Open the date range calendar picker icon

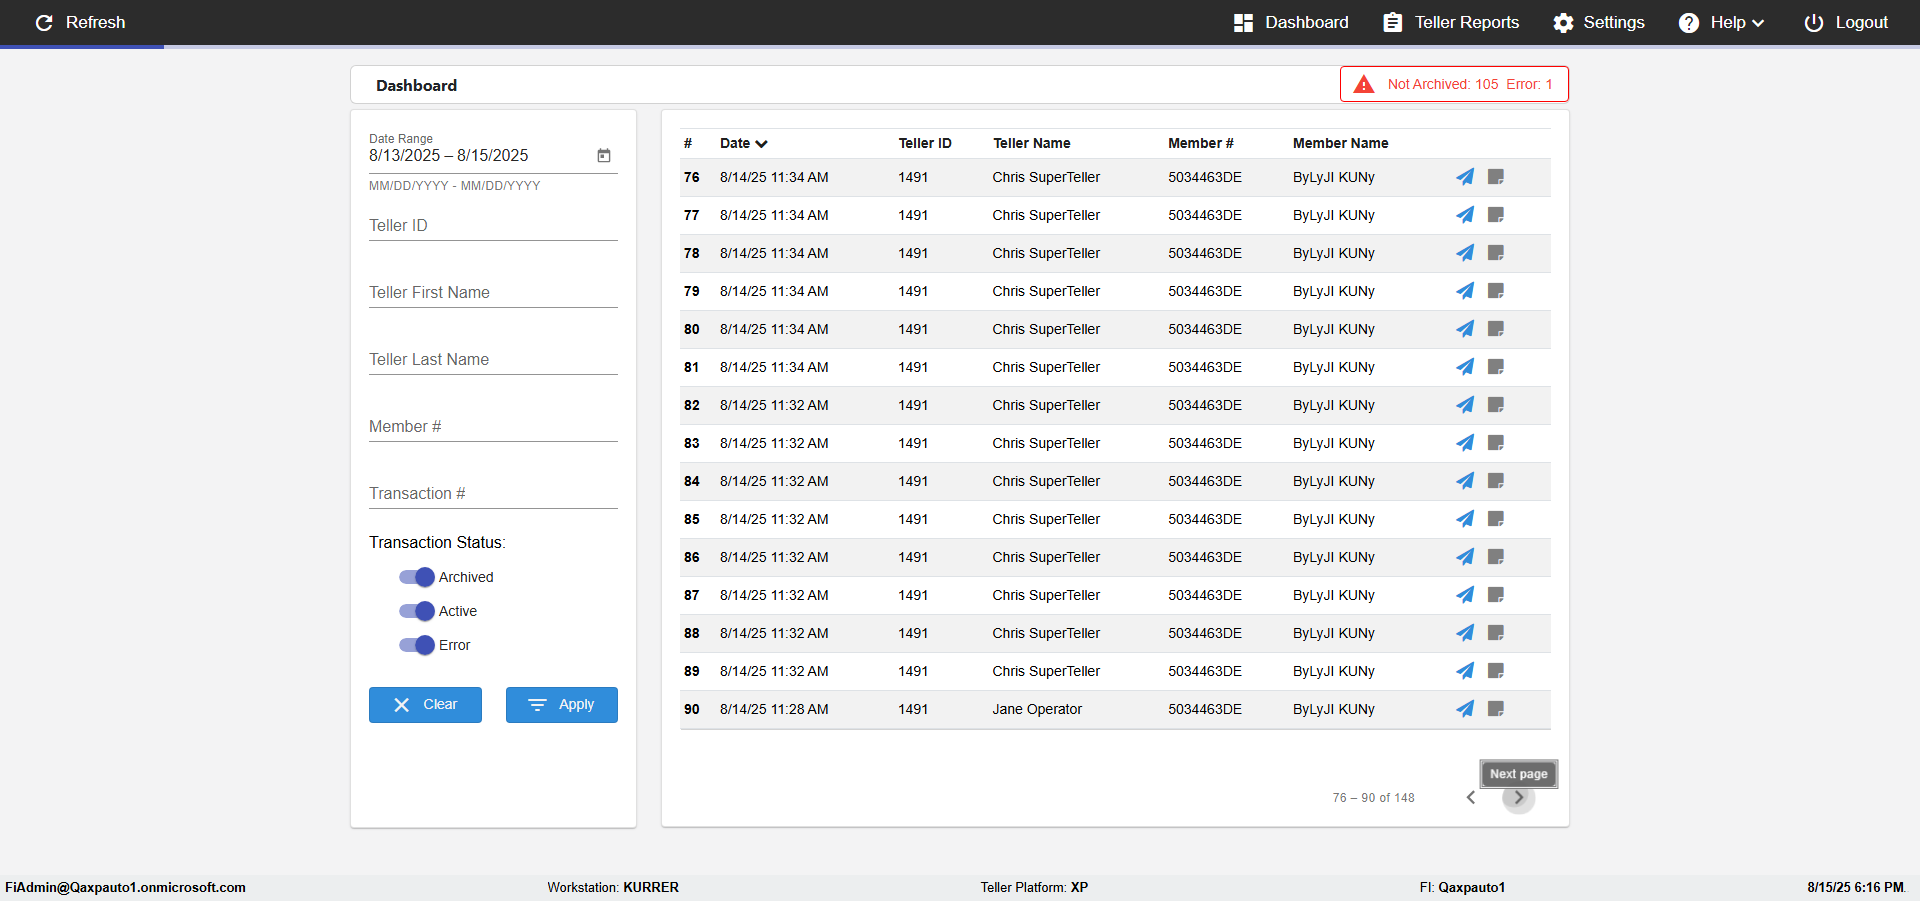point(604,155)
